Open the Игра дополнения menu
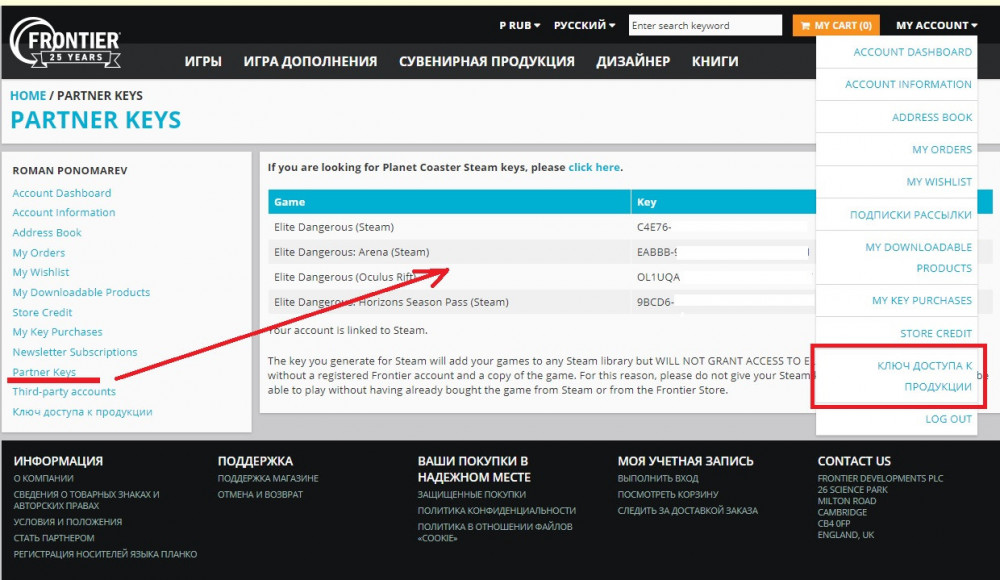1000x580 pixels. [310, 61]
